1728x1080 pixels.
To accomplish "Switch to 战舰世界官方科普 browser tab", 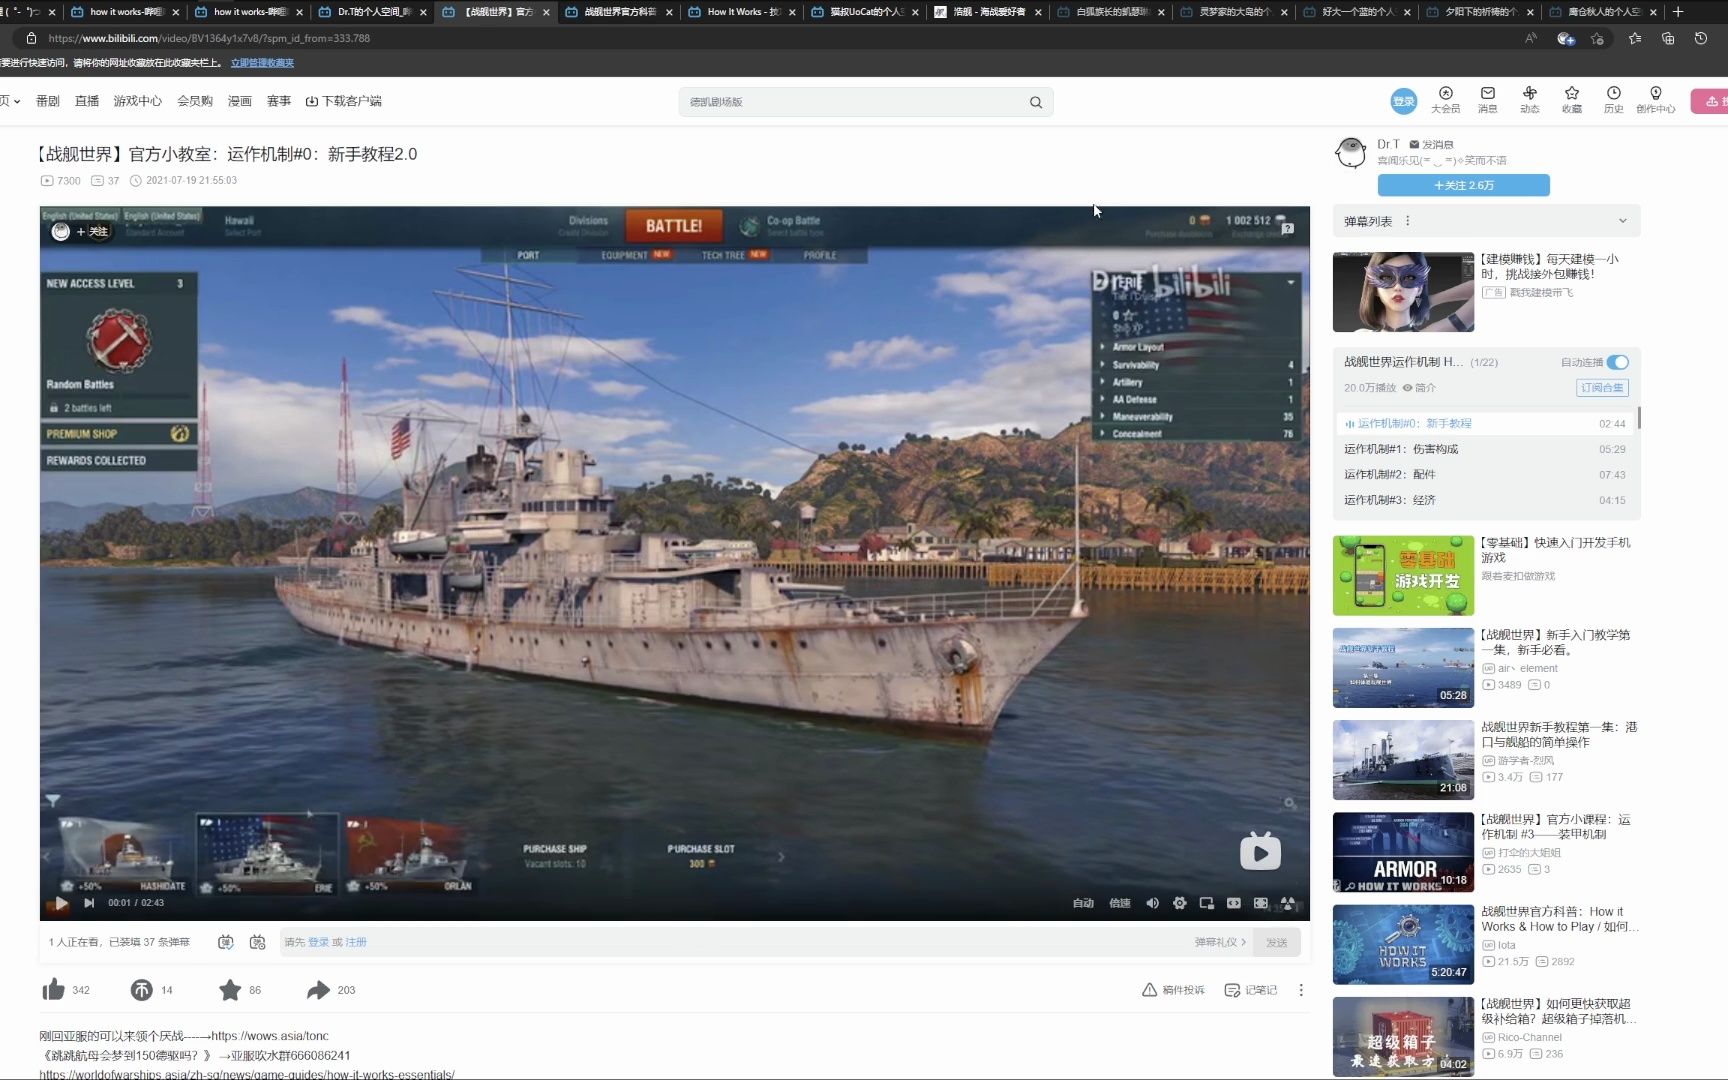I will point(618,12).
